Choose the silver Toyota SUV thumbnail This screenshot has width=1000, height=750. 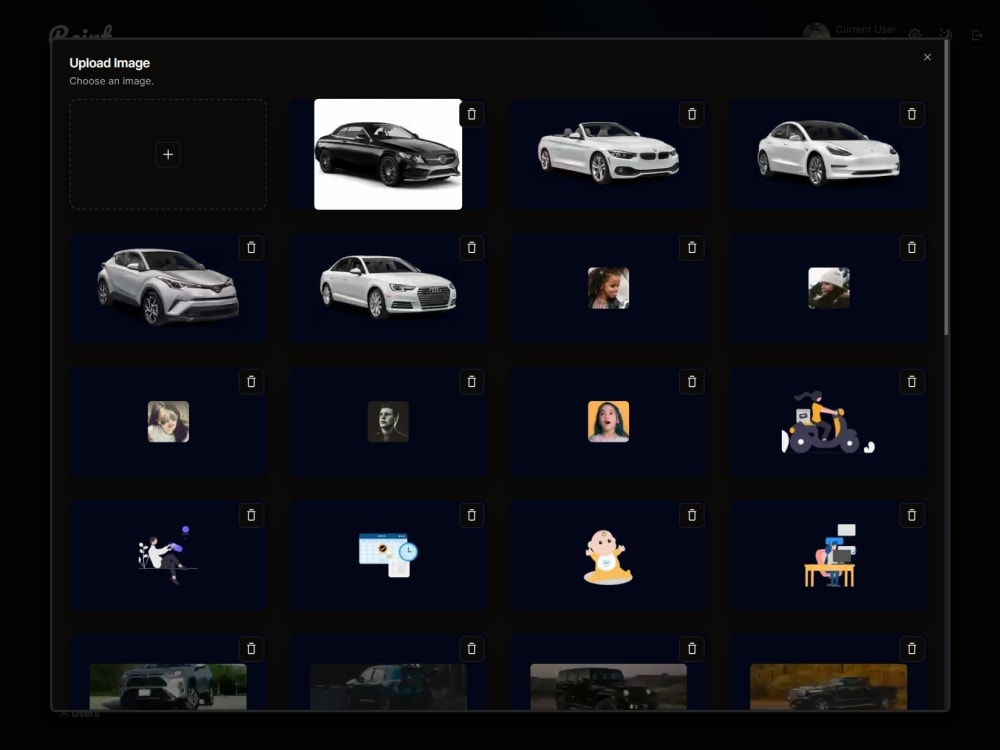click(168, 288)
